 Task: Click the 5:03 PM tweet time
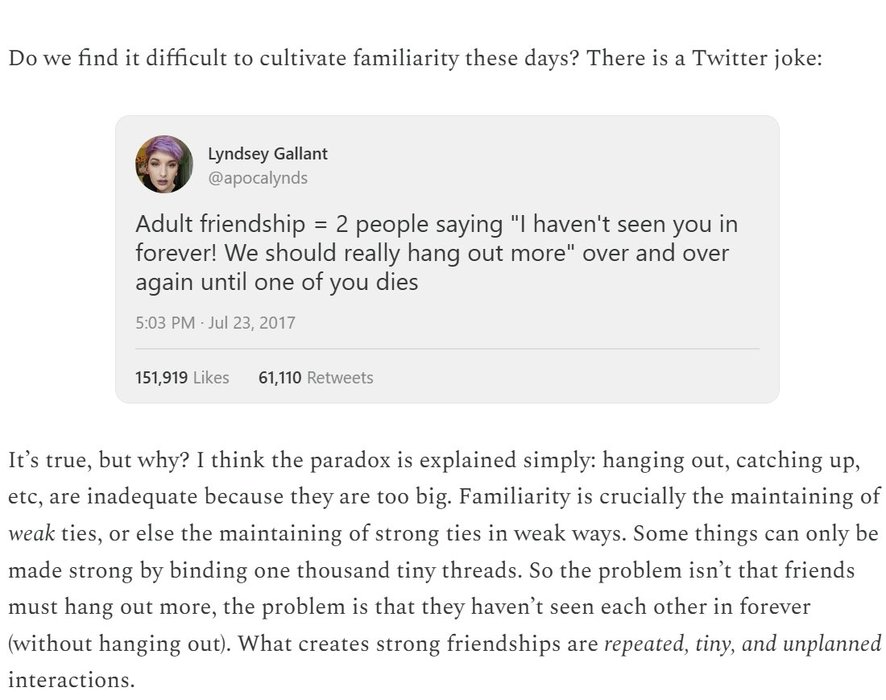(x=166, y=323)
